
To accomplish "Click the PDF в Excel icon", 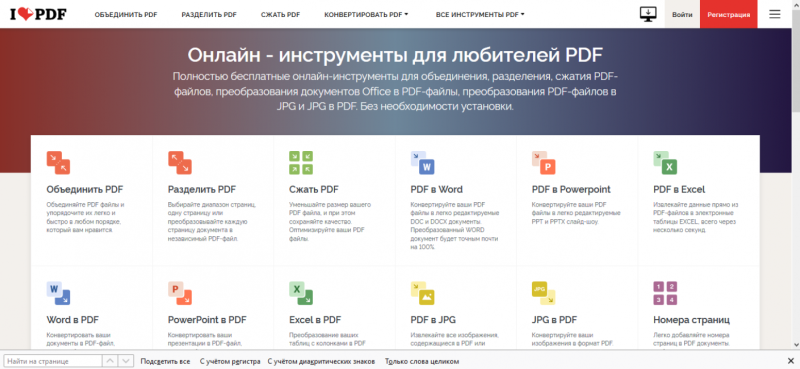I will point(665,162).
